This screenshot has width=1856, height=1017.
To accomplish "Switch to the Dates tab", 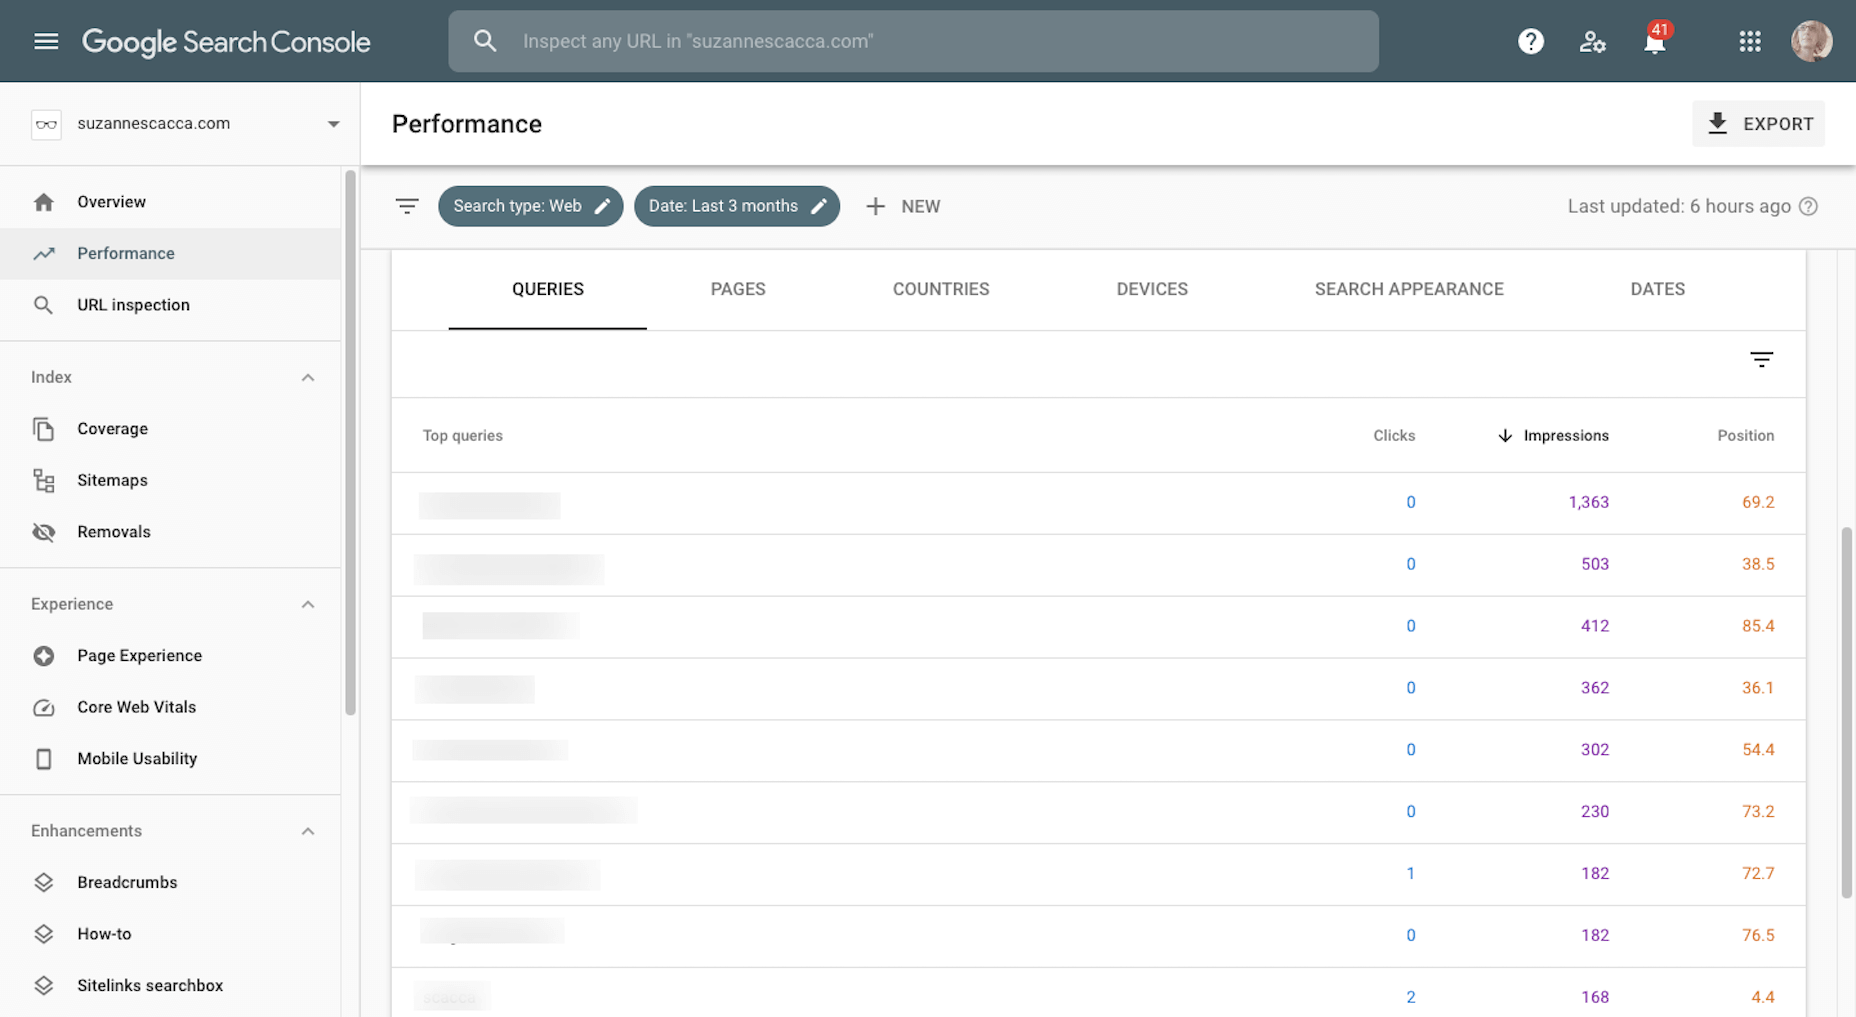I will point(1657,289).
